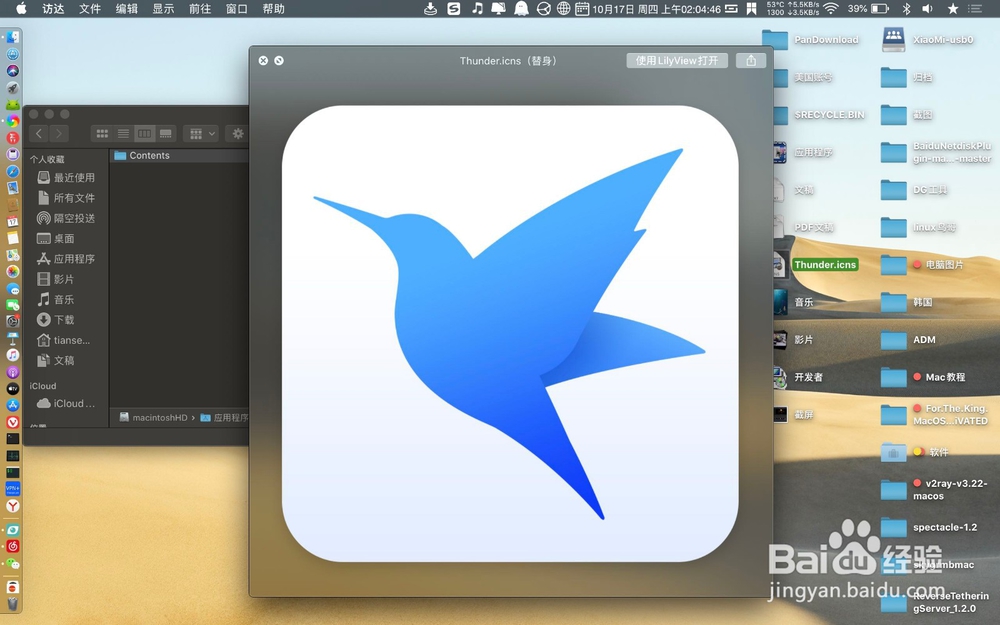Select spectacle-1.2 folder on desktop
Image resolution: width=1000 pixels, height=625 pixels.
[x=929, y=527]
